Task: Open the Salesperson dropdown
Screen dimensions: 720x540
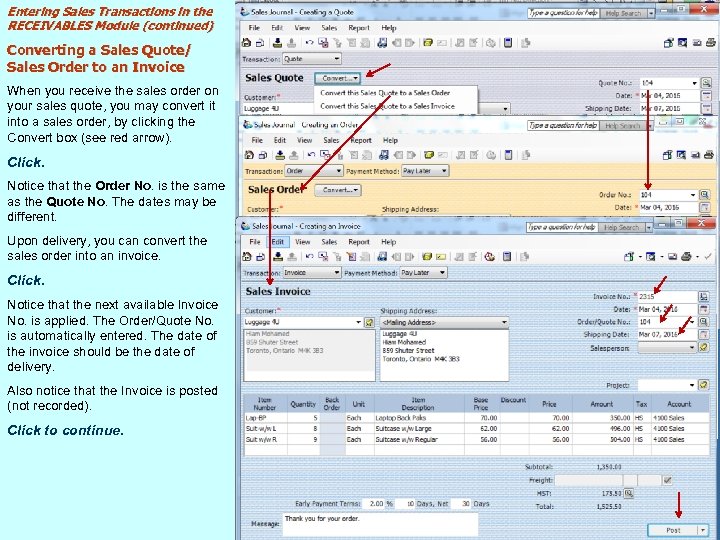Action: coord(667,348)
